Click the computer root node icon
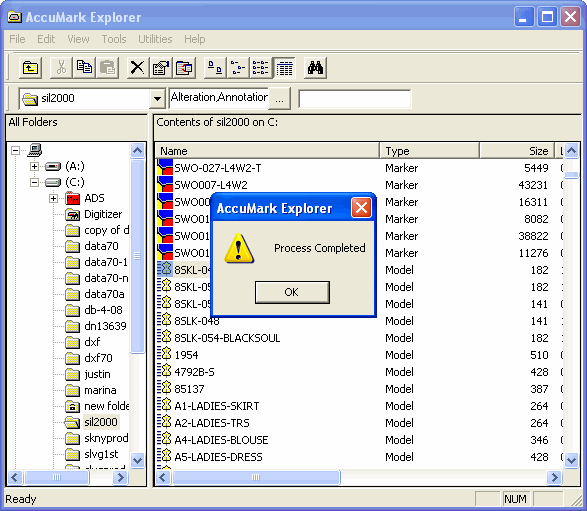Image resolution: width=587 pixels, height=511 pixels. point(34,150)
